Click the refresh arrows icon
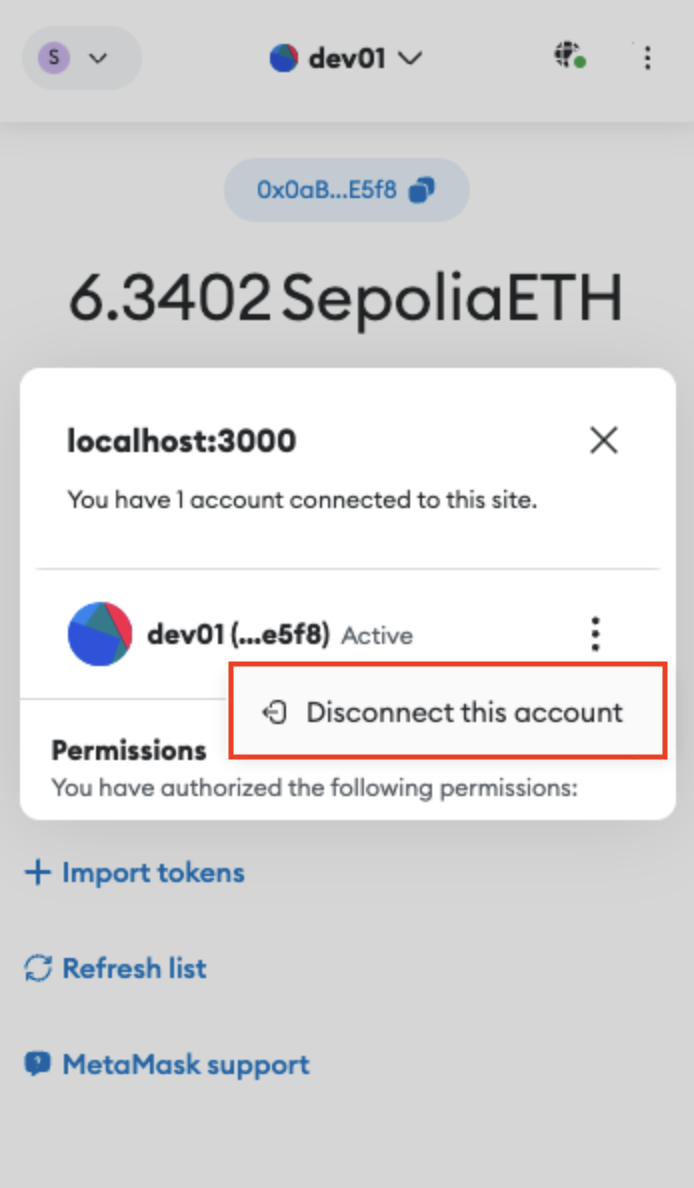Screen dimensions: 694x1188 [x=38, y=968]
